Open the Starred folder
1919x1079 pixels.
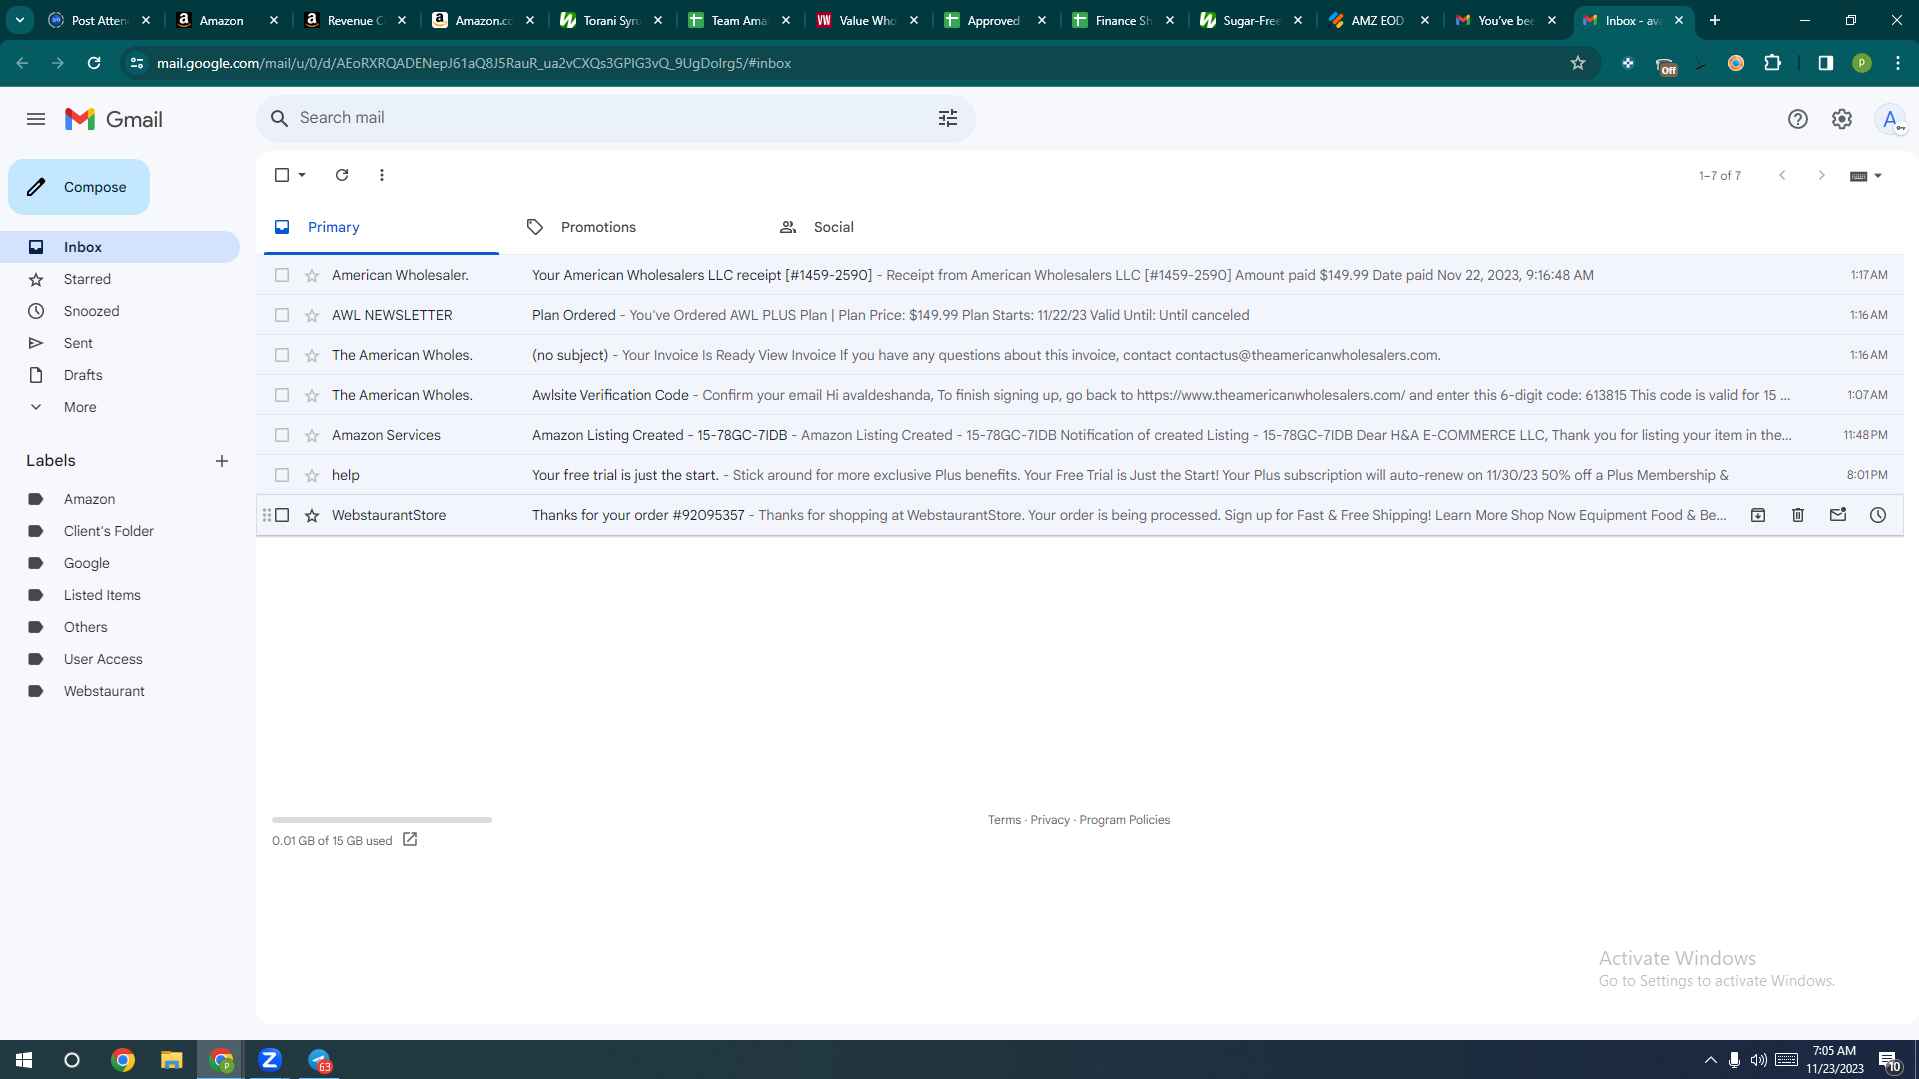87,279
